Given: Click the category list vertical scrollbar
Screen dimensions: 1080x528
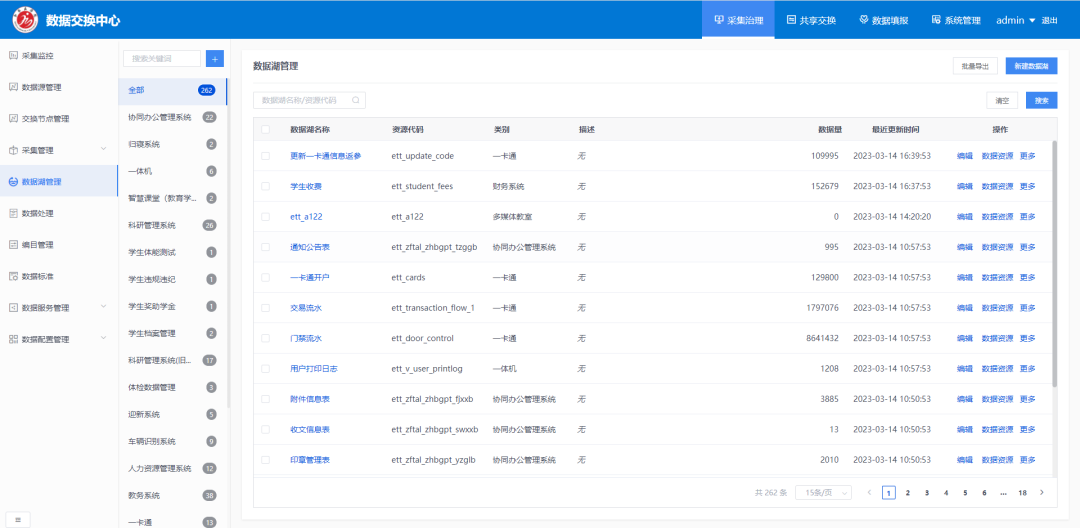Looking at the screenshot, I should [228, 241].
